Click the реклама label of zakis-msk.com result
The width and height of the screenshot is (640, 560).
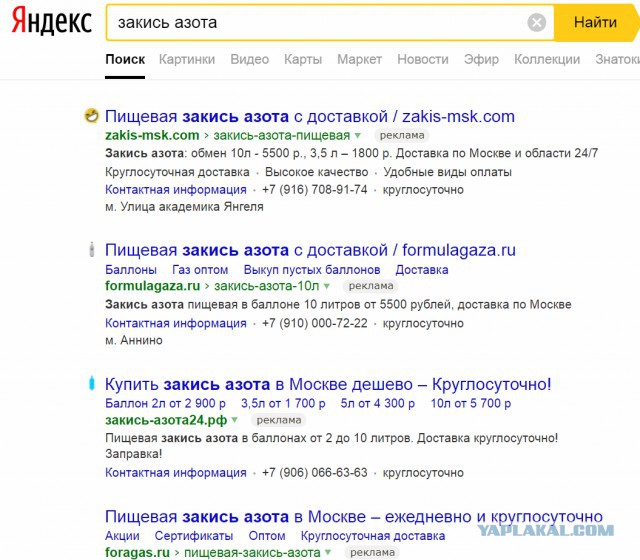tap(402, 136)
